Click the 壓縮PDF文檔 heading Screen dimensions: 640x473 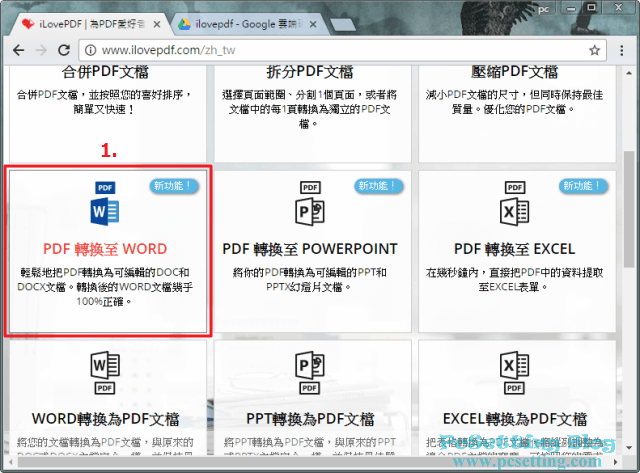(514, 72)
